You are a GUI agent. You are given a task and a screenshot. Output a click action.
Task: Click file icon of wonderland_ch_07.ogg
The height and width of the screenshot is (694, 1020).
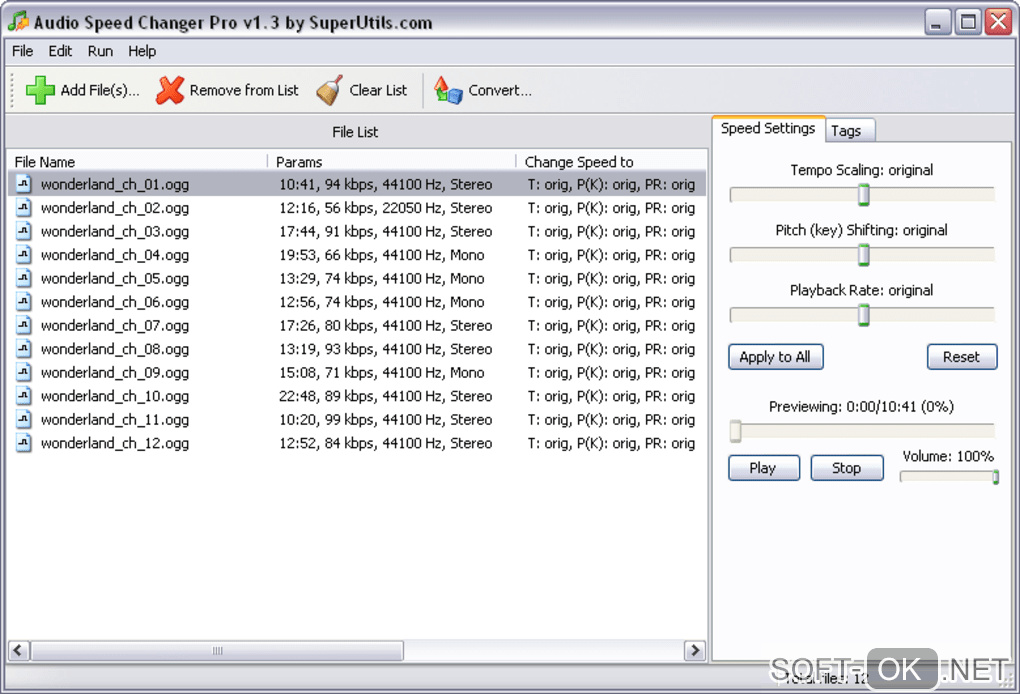tap(23, 325)
